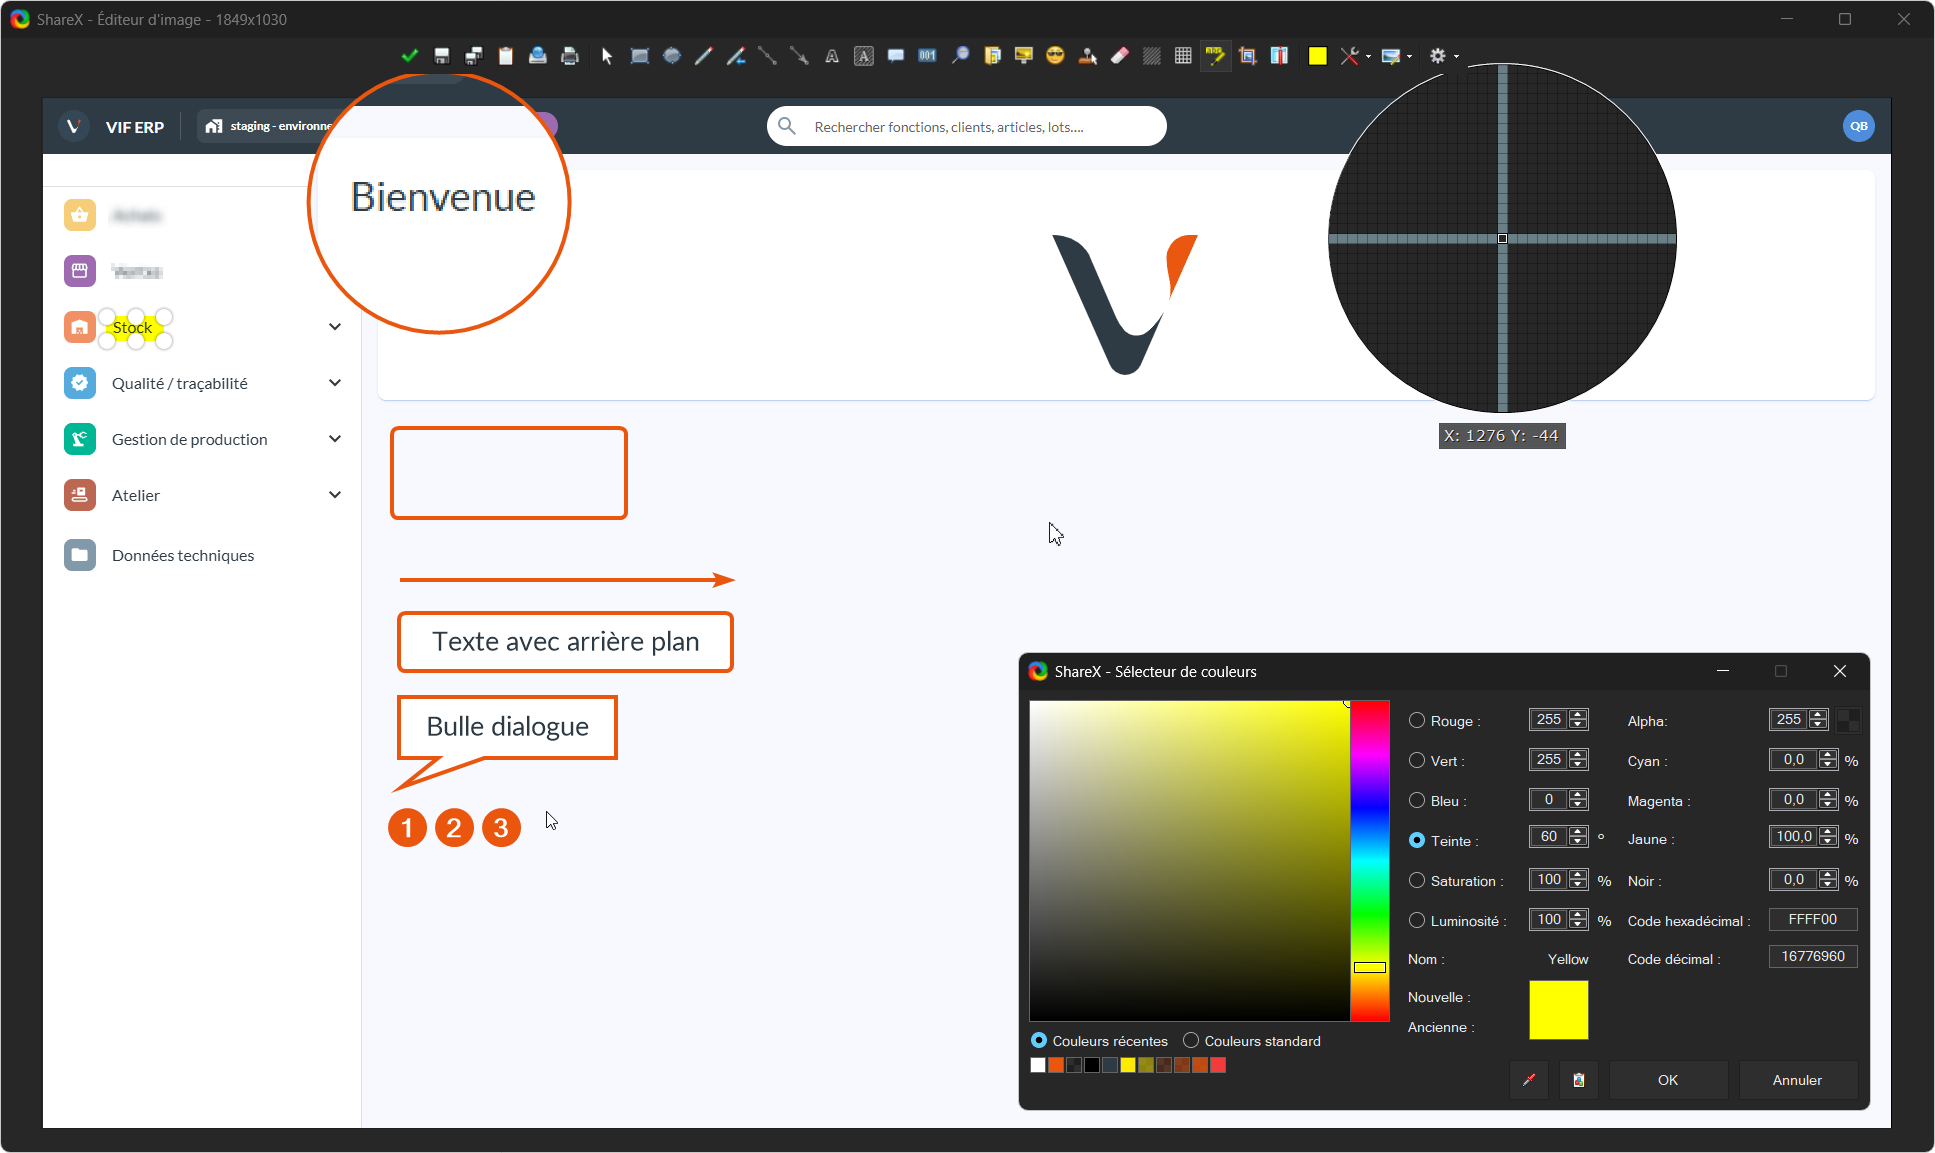Click the green checkmark to finish editing
Screen dimensions: 1935x1153
409,56
